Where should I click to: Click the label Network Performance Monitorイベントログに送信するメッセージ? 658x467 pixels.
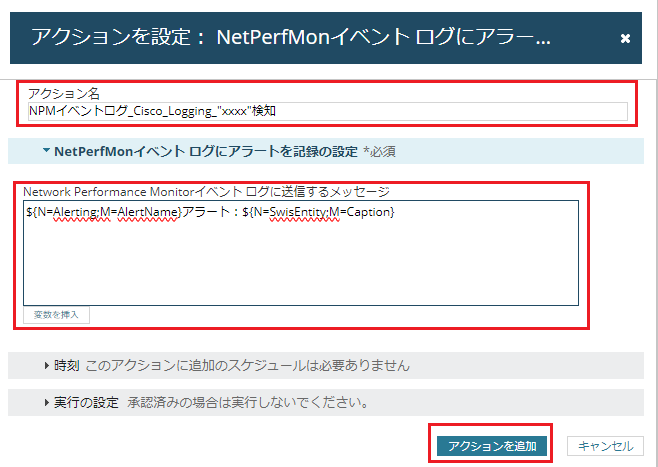coord(206,192)
